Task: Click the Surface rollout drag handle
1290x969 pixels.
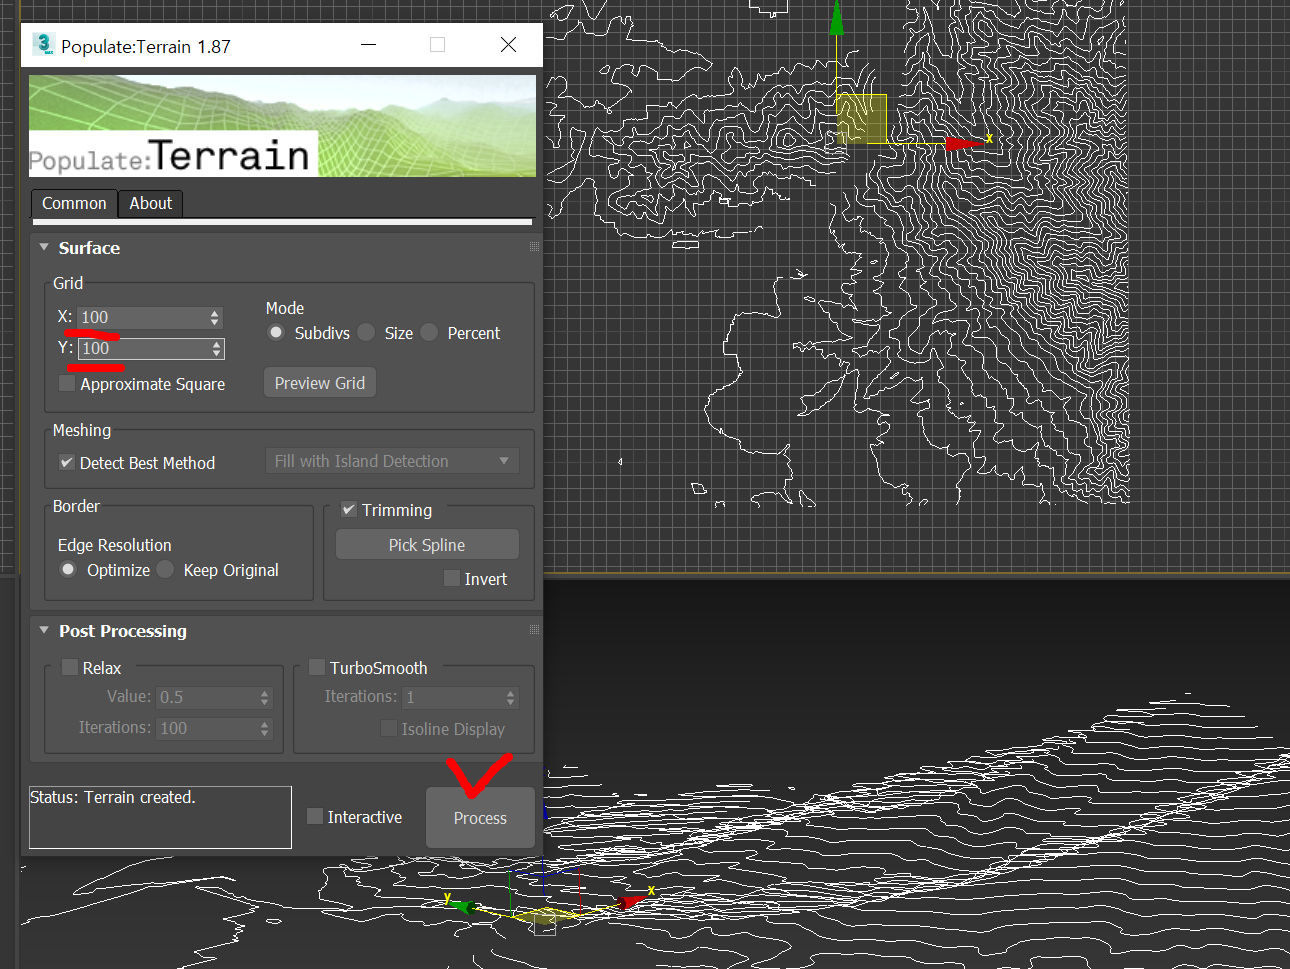Action: coord(534,246)
